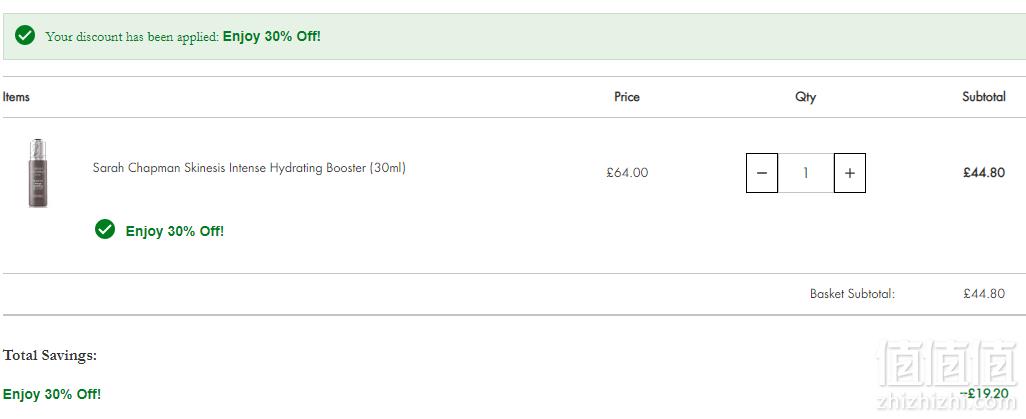
Task: Click the Items column header
Action: (16, 97)
